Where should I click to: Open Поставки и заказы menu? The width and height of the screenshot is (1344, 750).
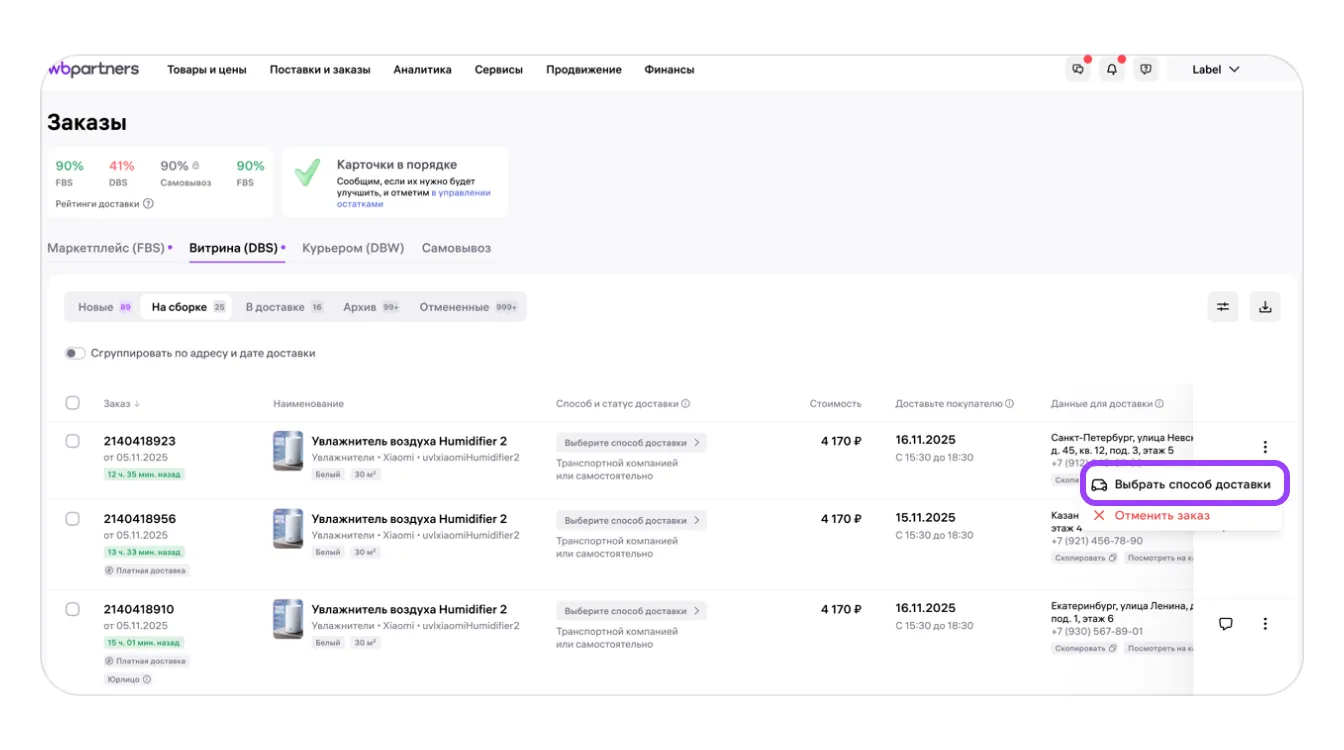(320, 70)
